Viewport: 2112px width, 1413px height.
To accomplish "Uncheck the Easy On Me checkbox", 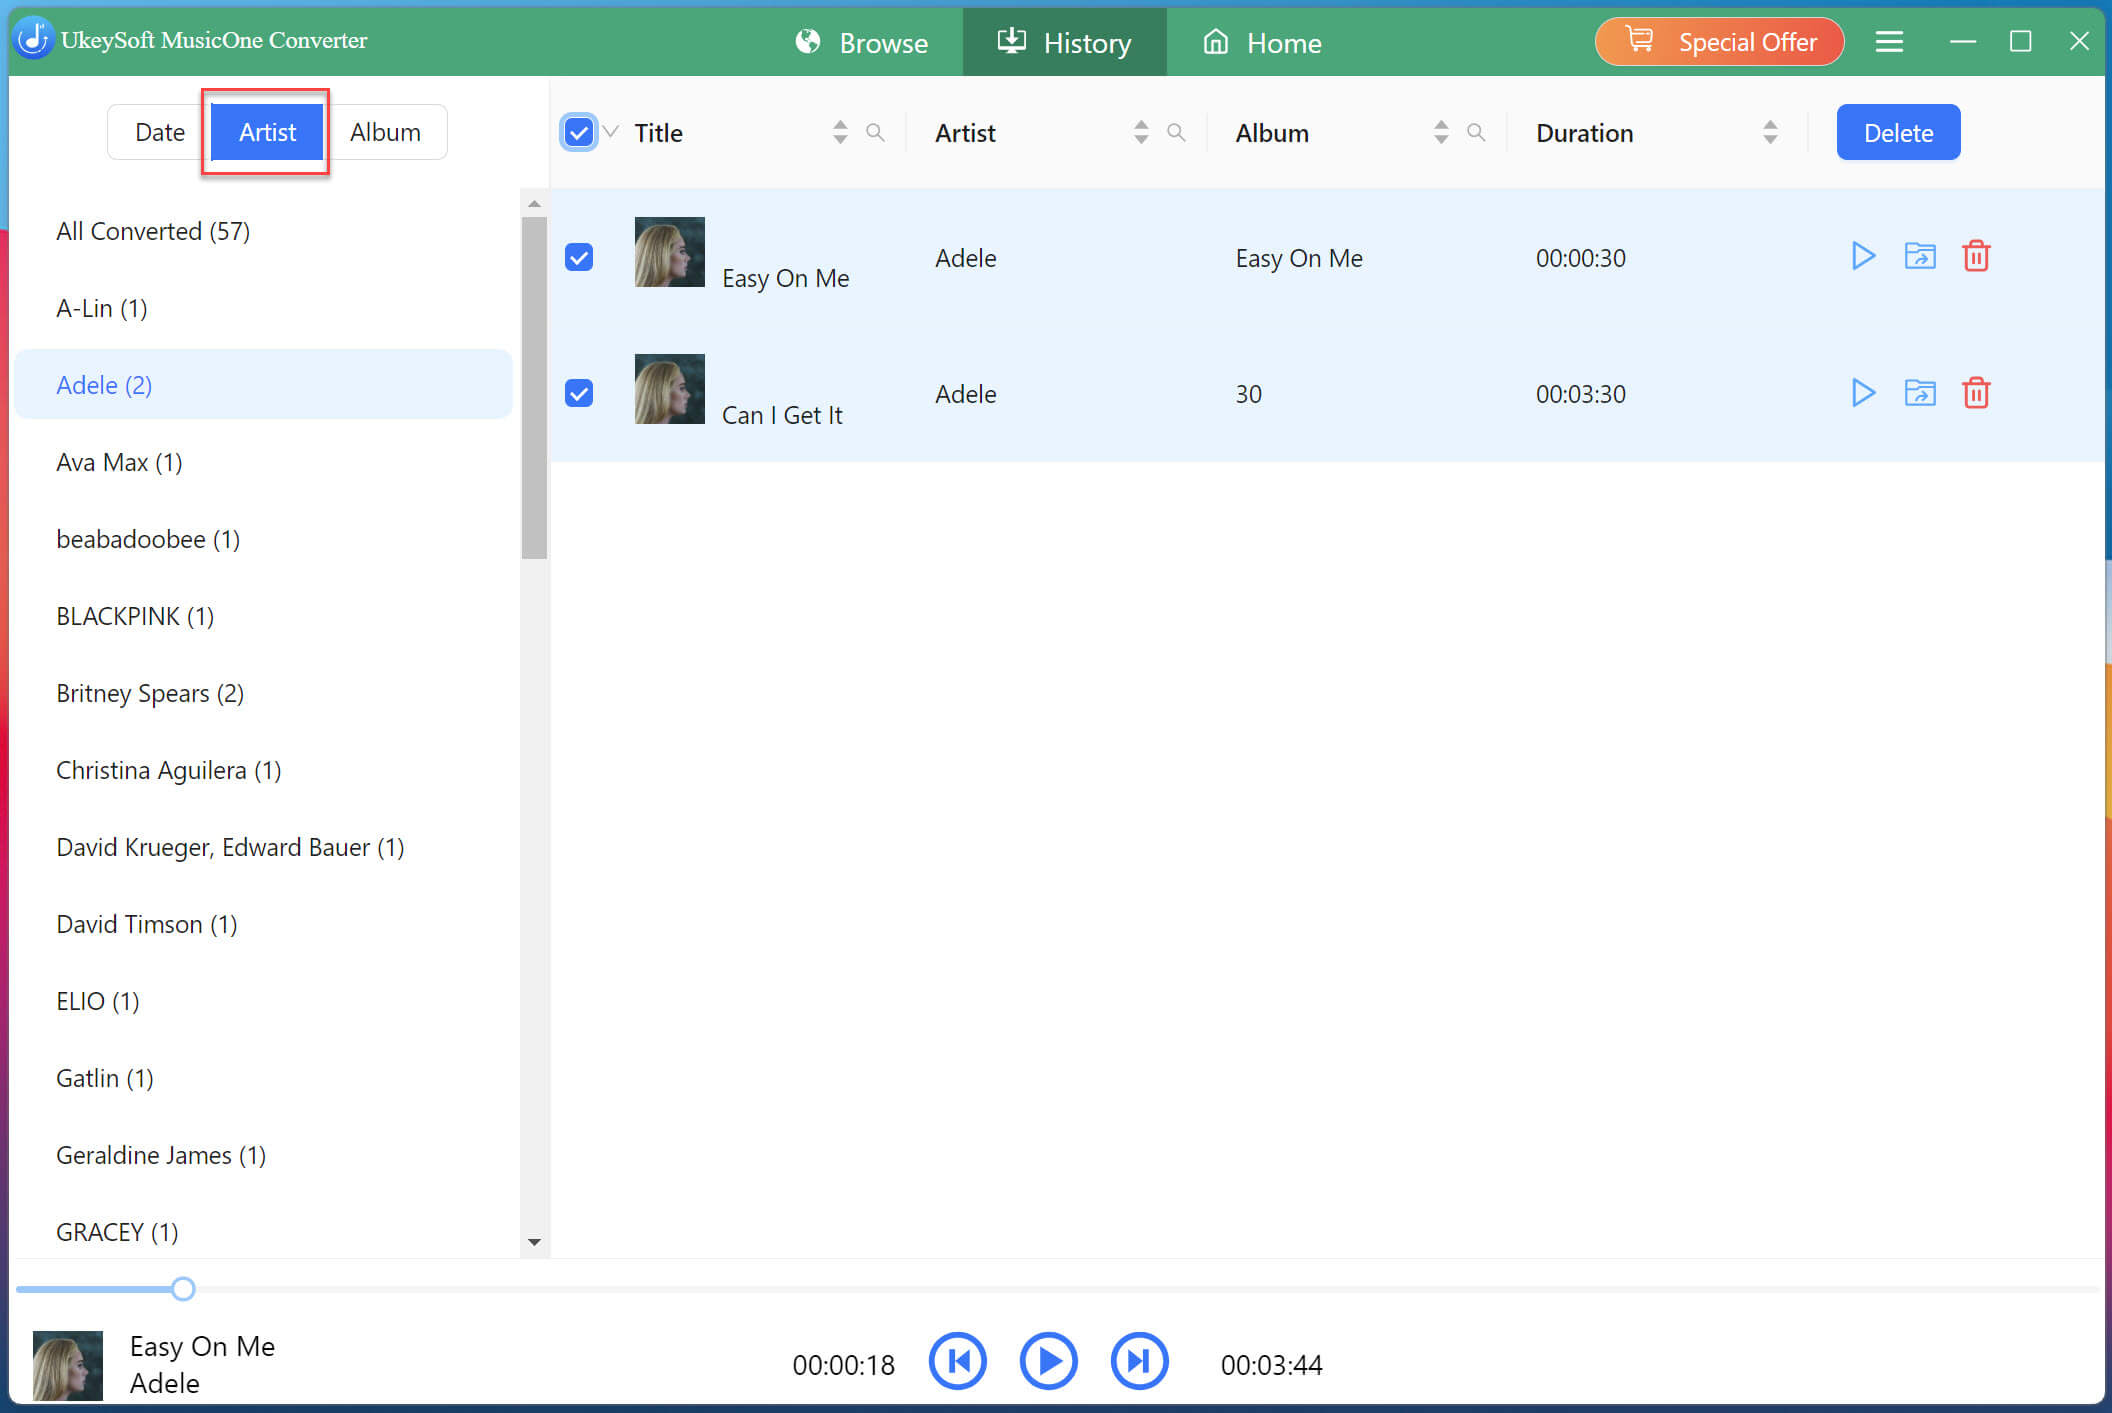I will pyautogui.click(x=579, y=257).
